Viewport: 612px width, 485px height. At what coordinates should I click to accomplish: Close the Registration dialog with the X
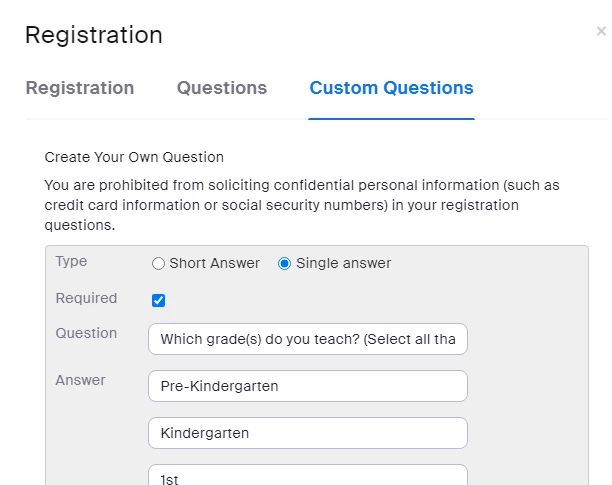coord(601,32)
